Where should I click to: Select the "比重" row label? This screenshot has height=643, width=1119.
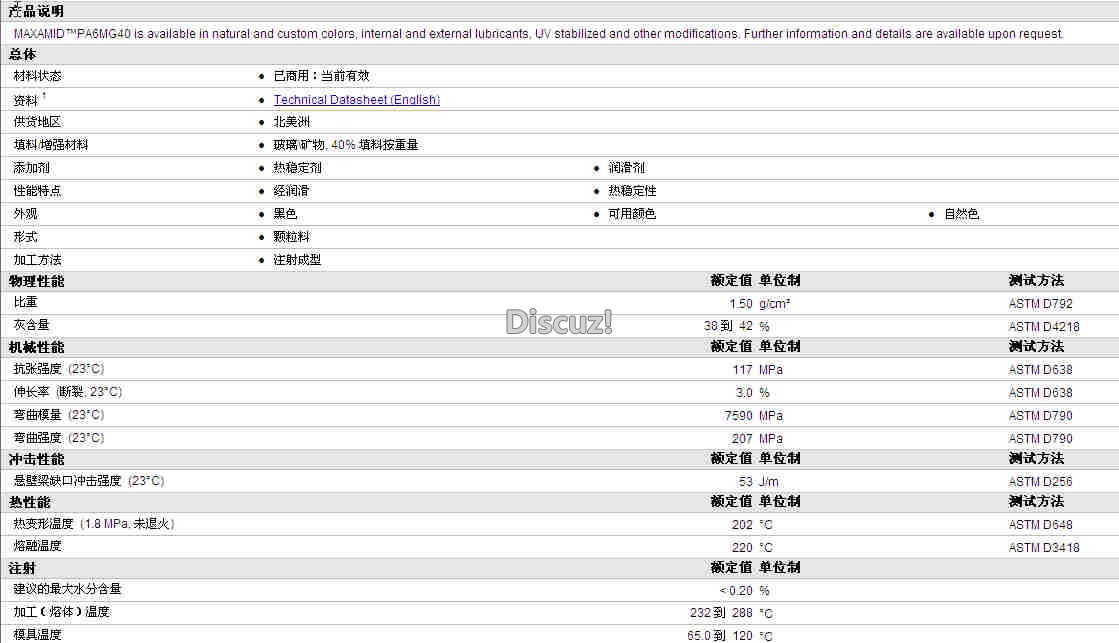point(25,303)
